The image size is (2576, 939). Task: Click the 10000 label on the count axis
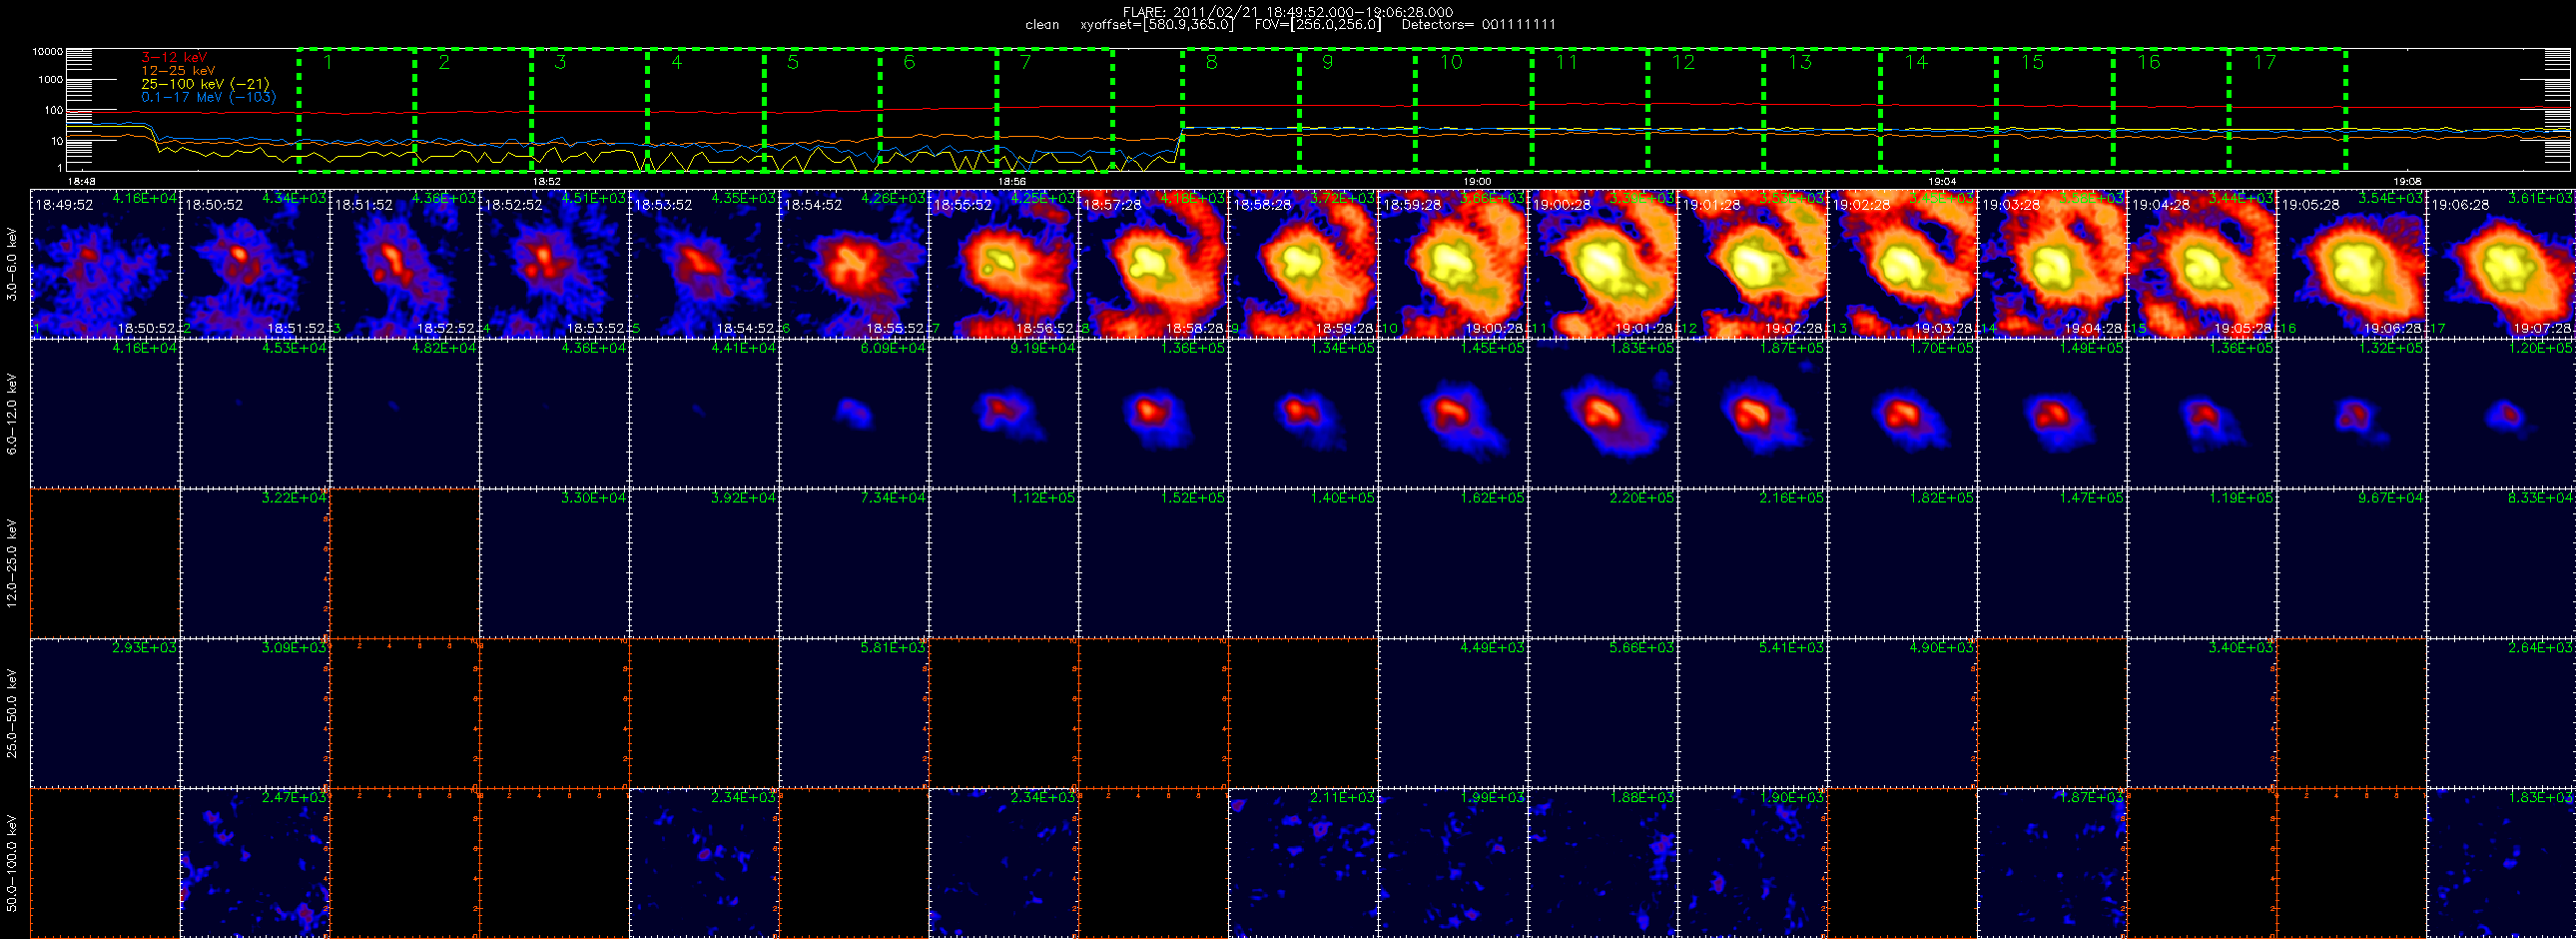pyautogui.click(x=48, y=52)
